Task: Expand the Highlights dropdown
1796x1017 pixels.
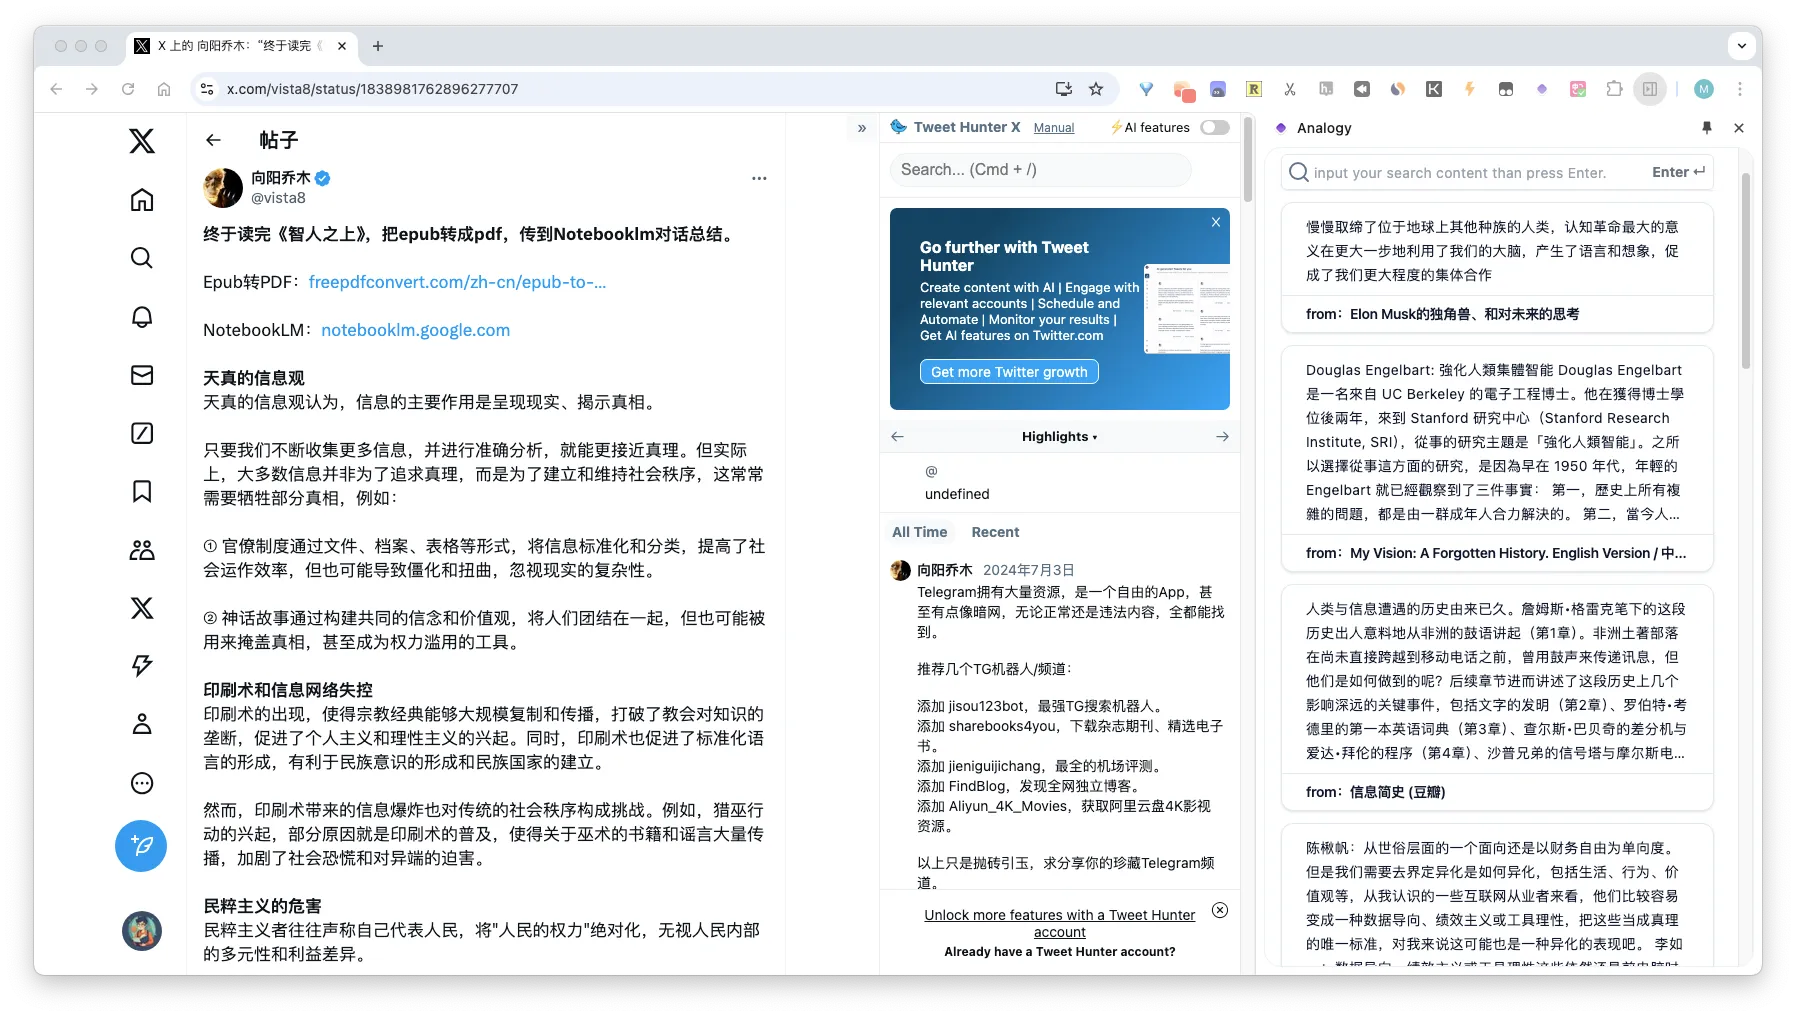Action: [x=1059, y=437]
